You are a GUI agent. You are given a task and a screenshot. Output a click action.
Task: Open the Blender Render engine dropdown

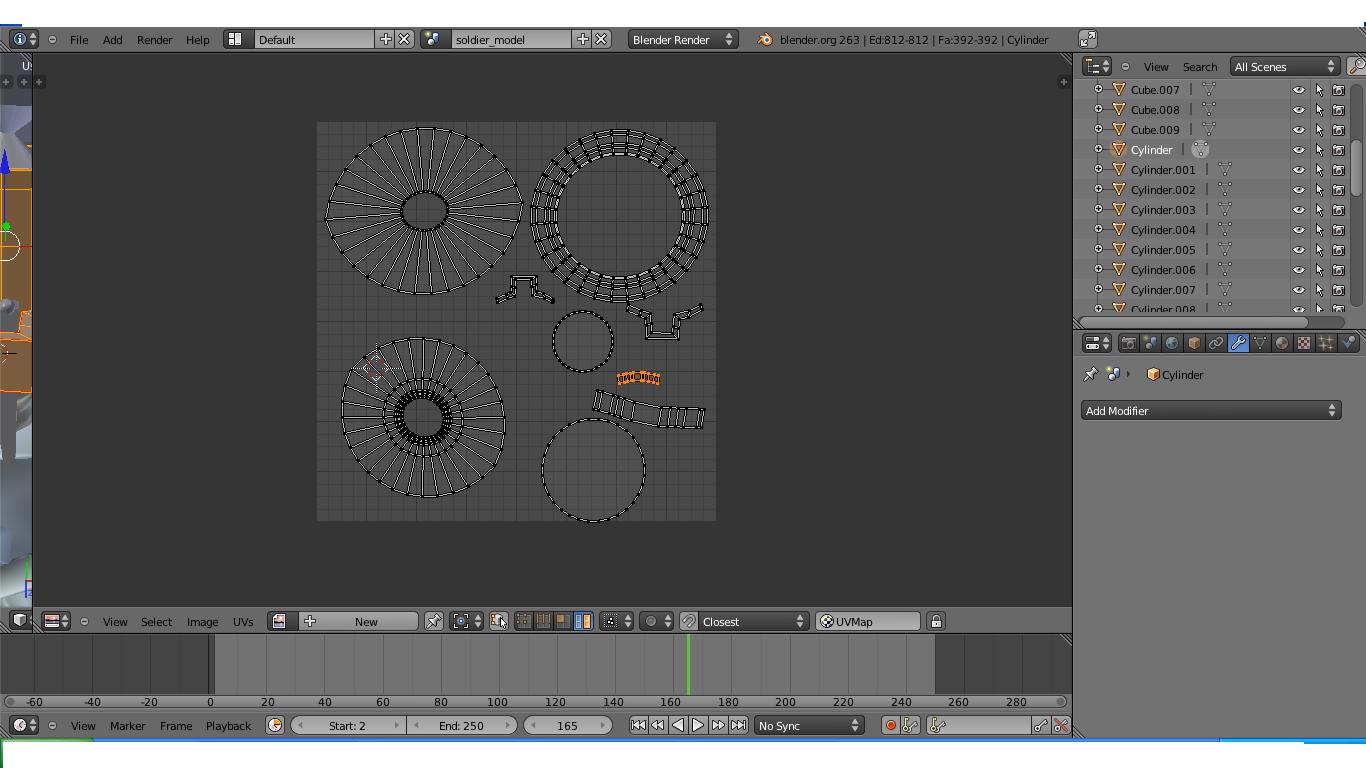coord(683,40)
